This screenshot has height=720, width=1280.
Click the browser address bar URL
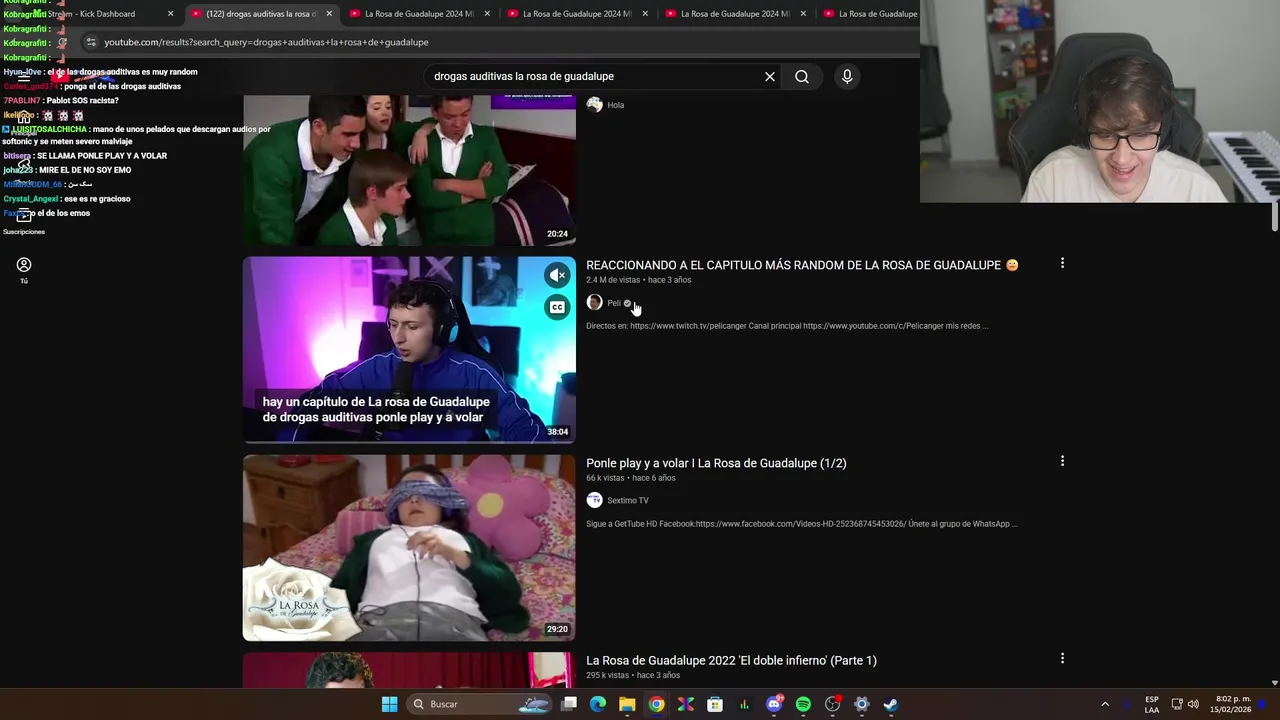[266, 42]
